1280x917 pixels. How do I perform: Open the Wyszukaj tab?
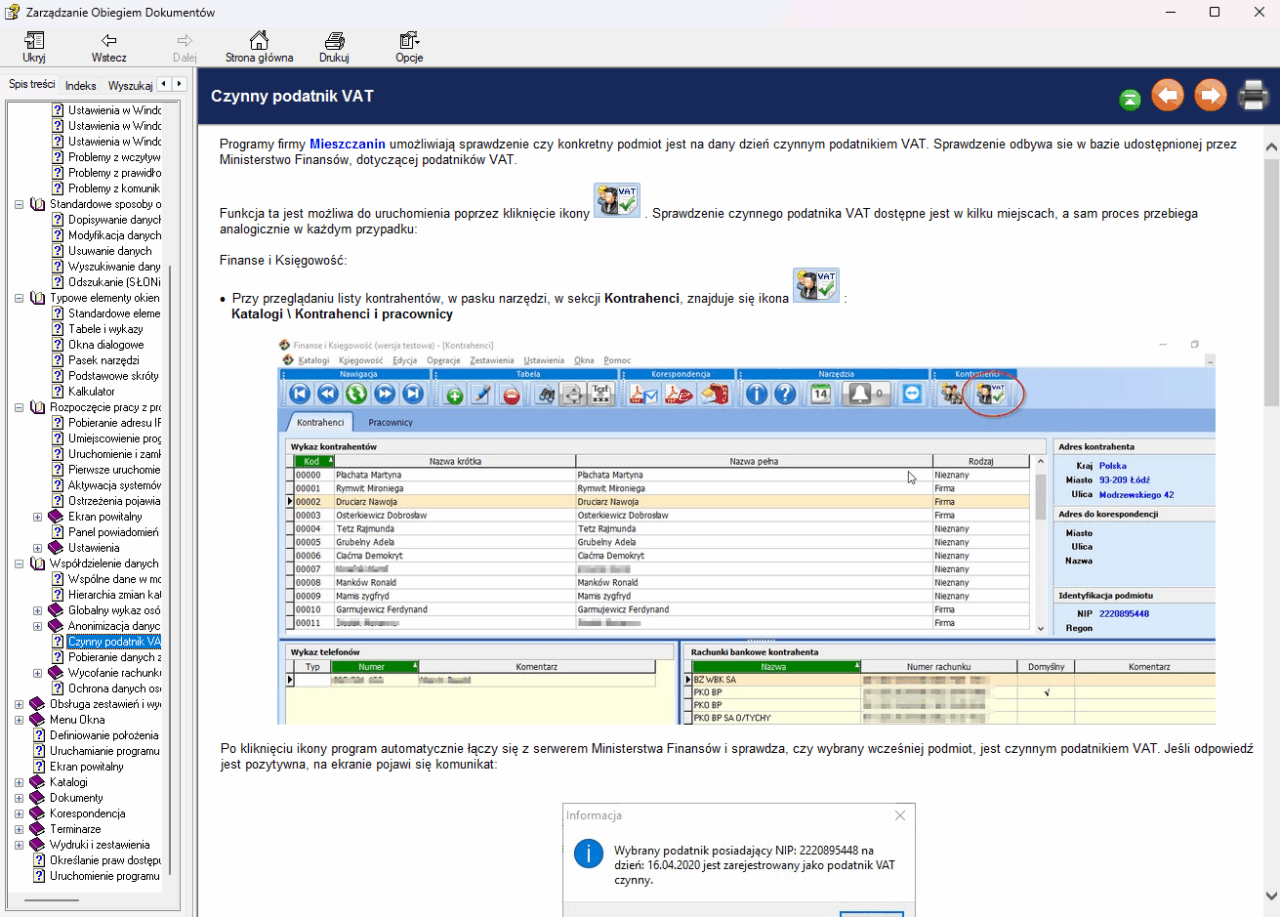pos(130,86)
